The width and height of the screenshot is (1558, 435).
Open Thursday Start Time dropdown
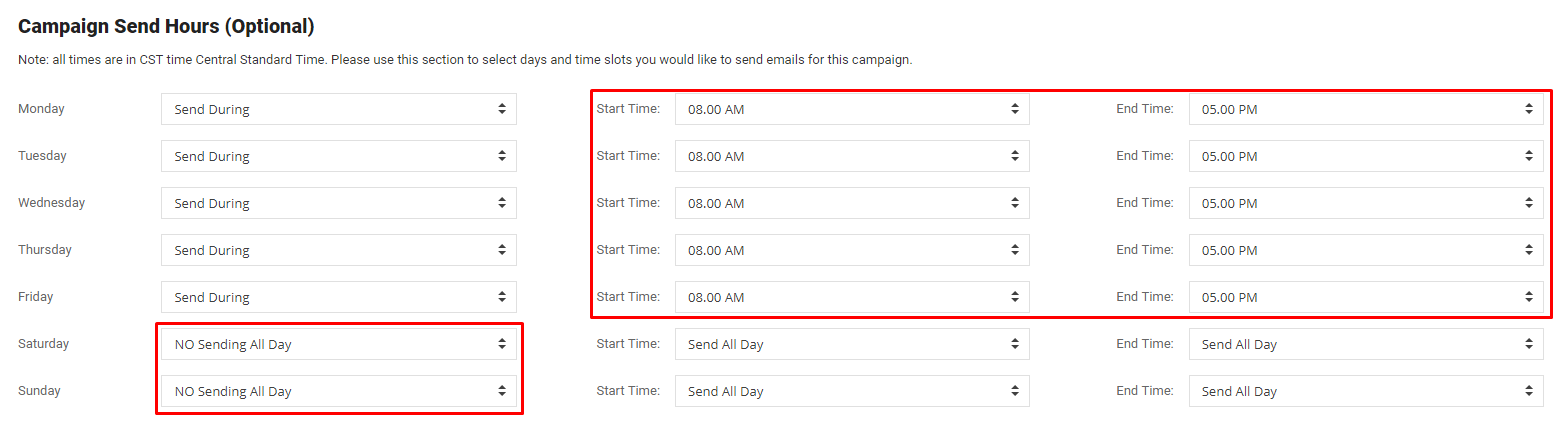(852, 250)
